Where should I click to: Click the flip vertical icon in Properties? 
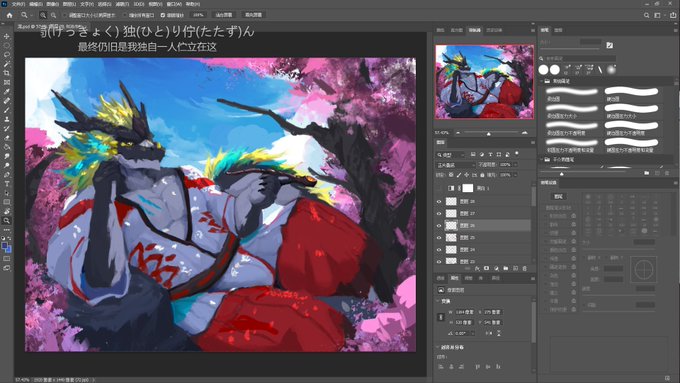(499, 333)
